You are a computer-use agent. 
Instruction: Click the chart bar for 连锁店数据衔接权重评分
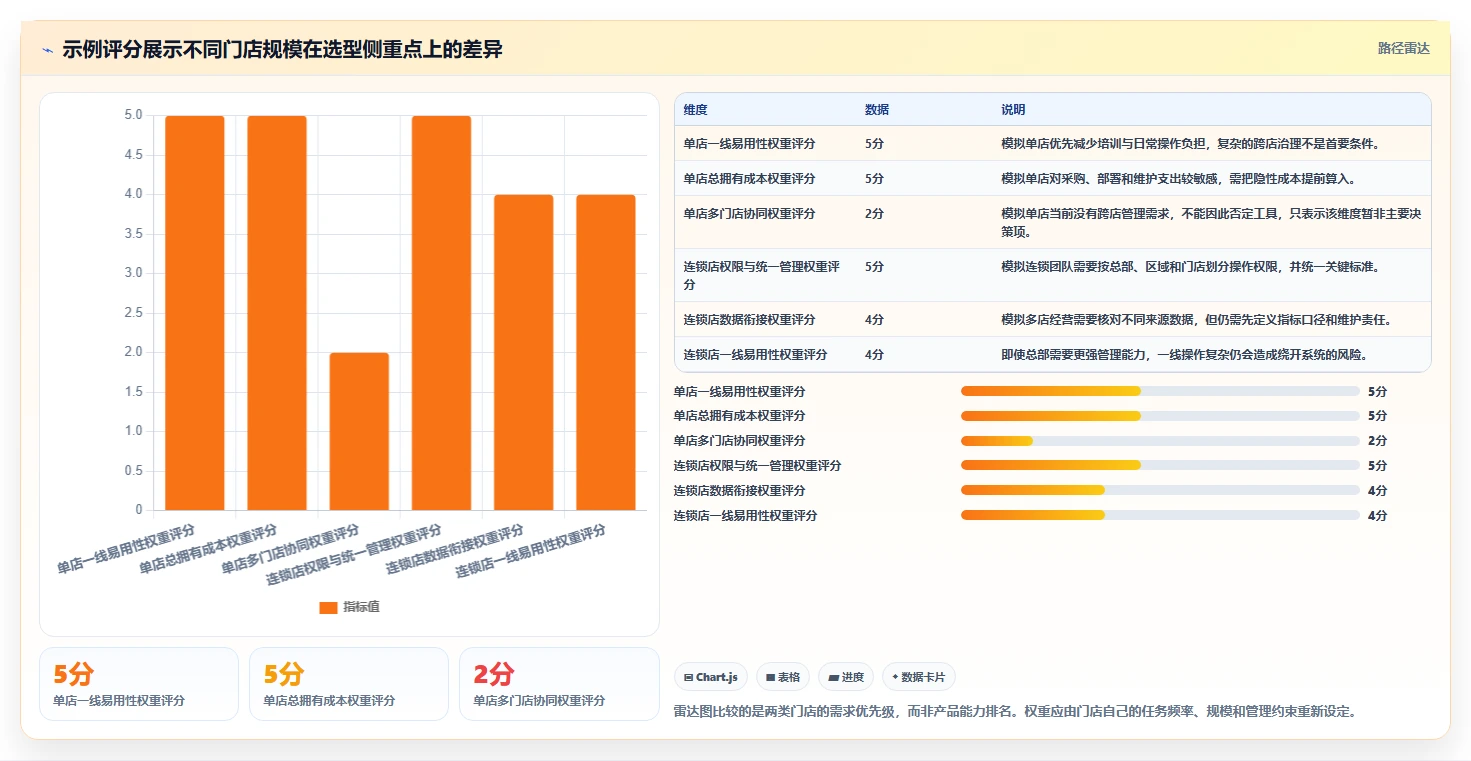523,352
